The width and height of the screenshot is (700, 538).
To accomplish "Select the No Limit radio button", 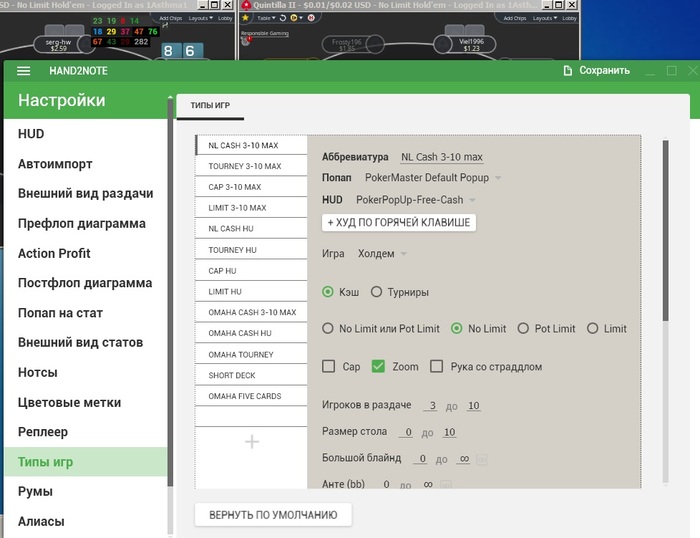I will coord(456,329).
